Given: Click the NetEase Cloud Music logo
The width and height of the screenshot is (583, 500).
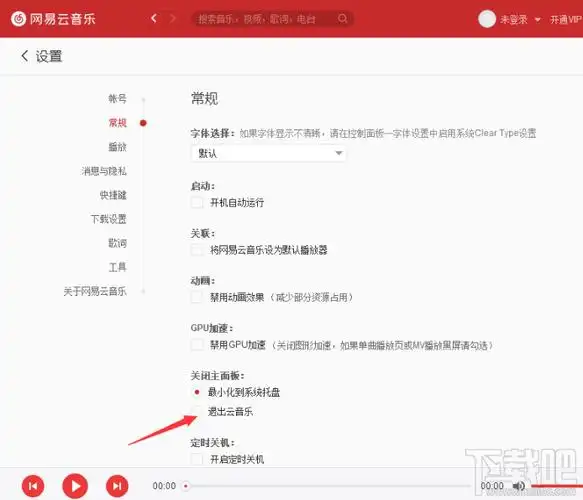Looking at the screenshot, I should [x=53, y=19].
